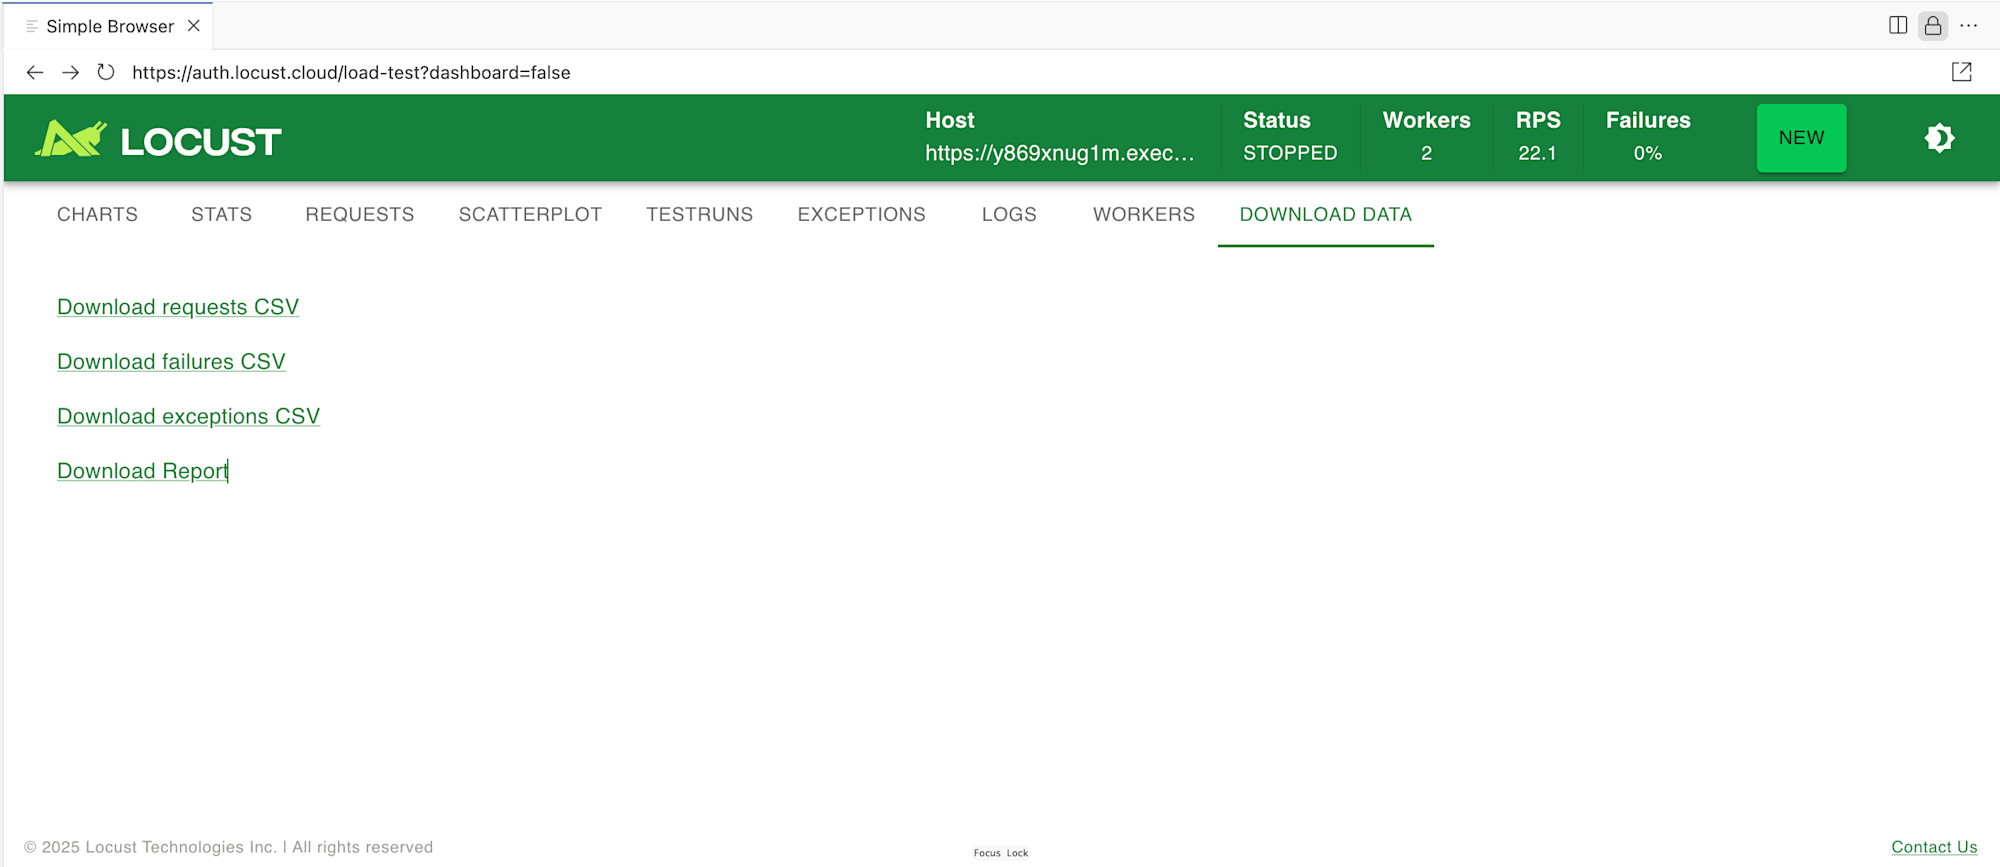Screen dimensions: 2000x867
Task: View the REQUESTS tab
Action: click(x=359, y=214)
